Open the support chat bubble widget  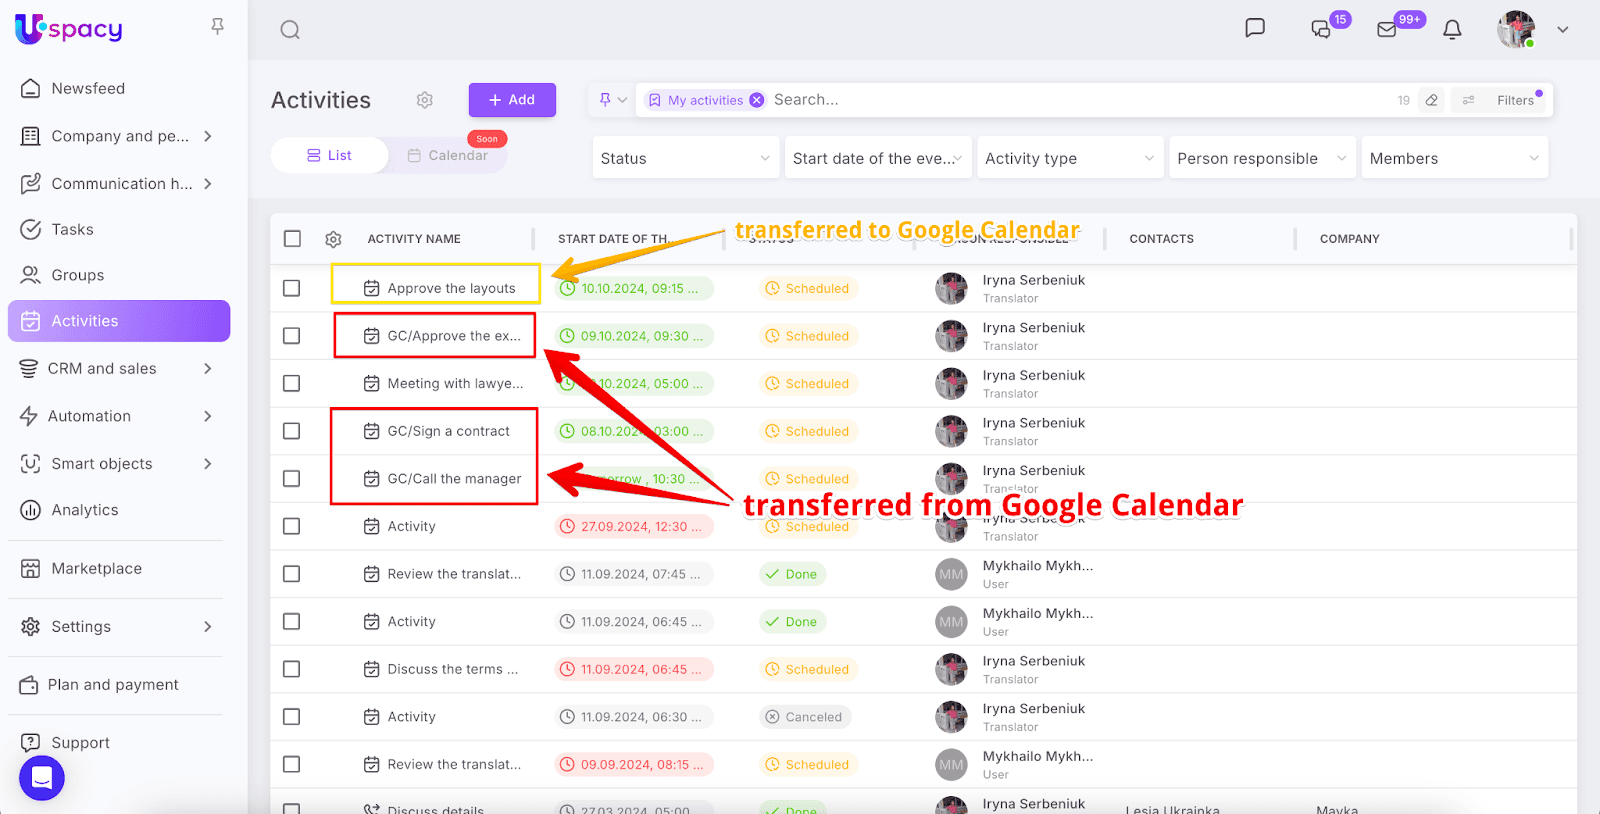tap(42, 778)
